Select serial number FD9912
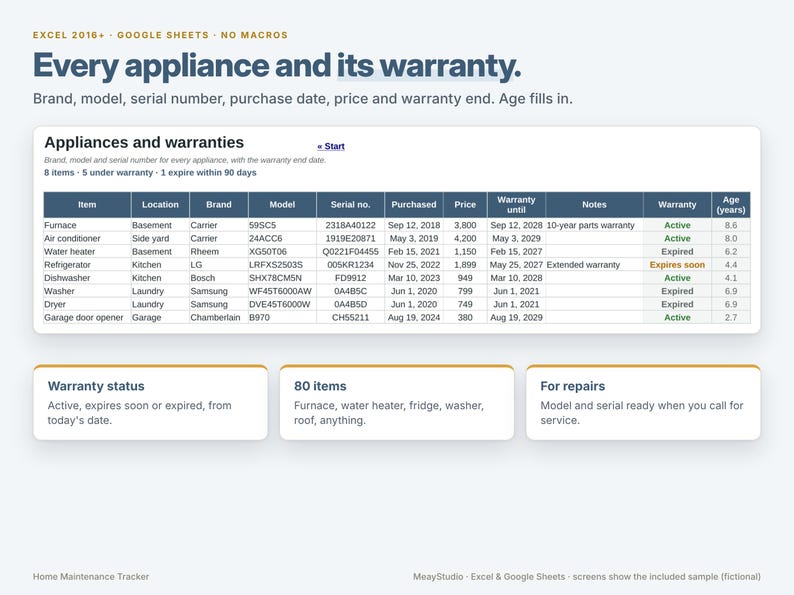Screen dimensions: 794x595 coord(350,278)
